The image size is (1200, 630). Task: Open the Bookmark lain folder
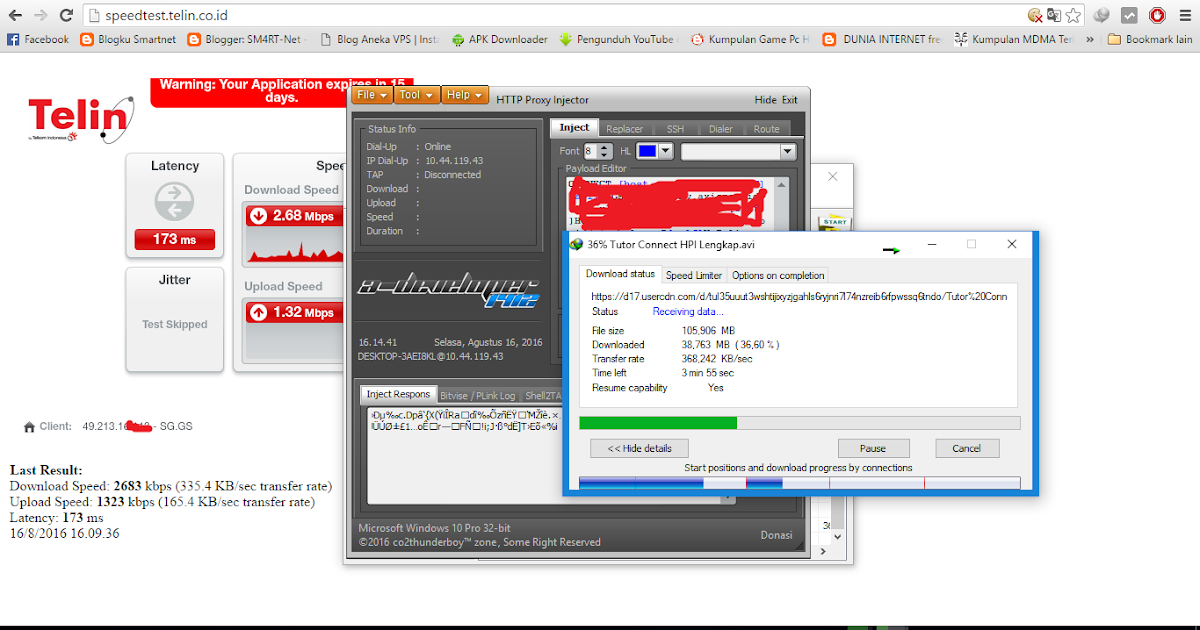click(x=1150, y=39)
